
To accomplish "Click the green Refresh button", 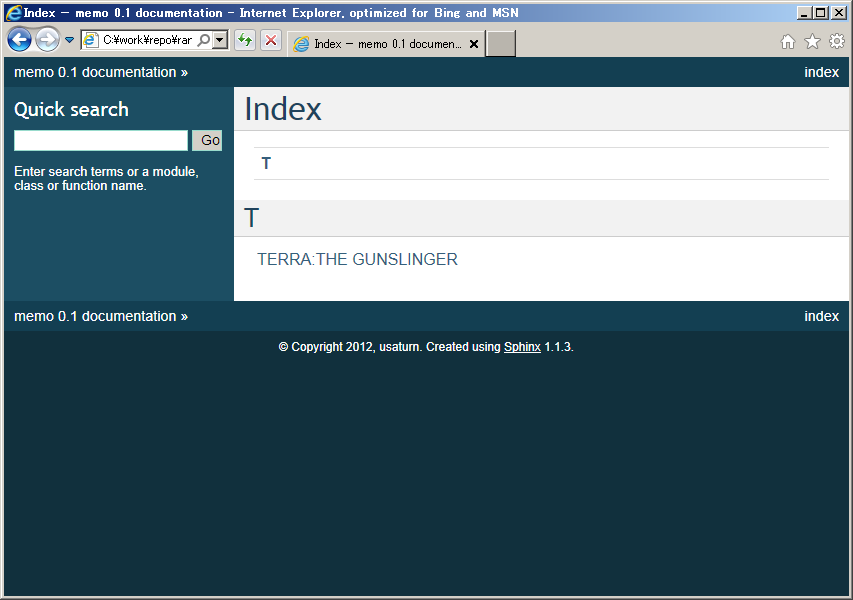I will coord(244,41).
